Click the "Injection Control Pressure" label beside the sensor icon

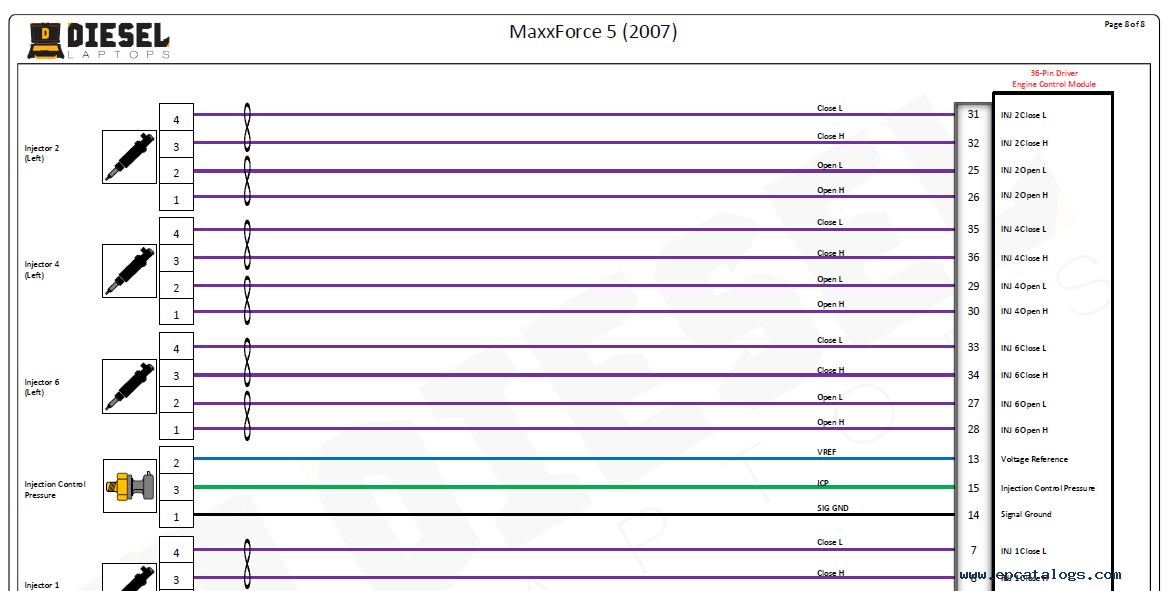55,489
